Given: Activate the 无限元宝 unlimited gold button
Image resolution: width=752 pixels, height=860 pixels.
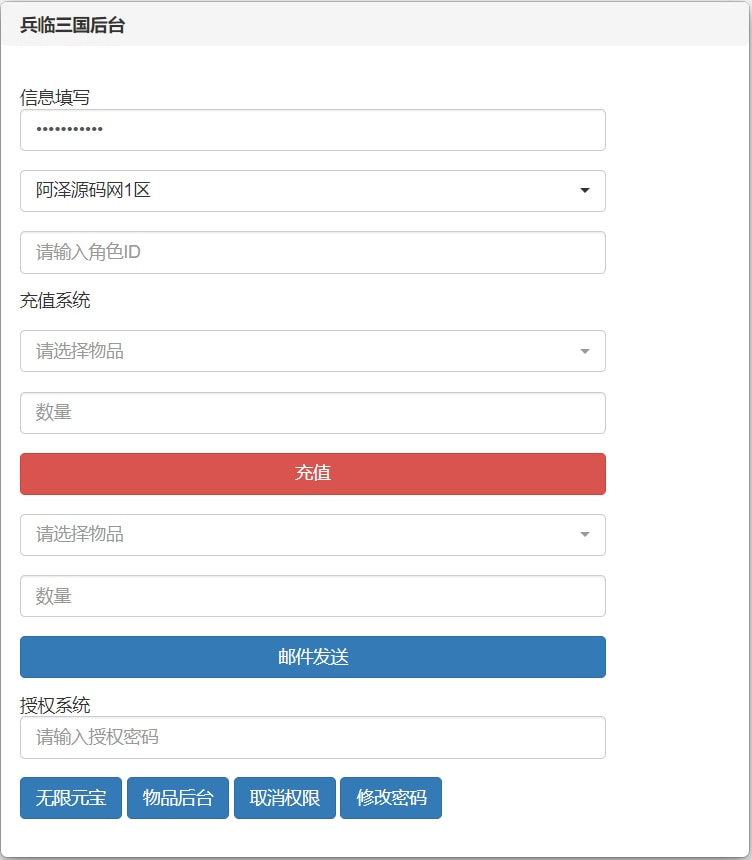Looking at the screenshot, I should 70,798.
